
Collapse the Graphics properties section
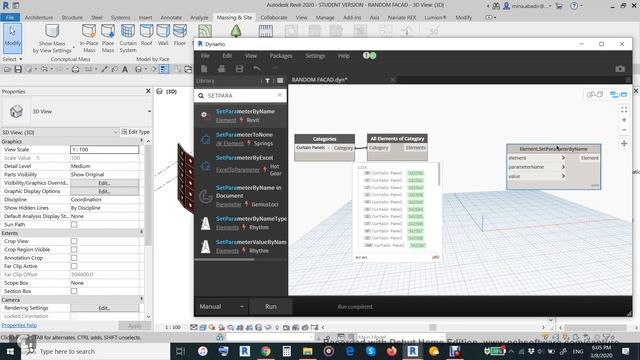click(142, 141)
